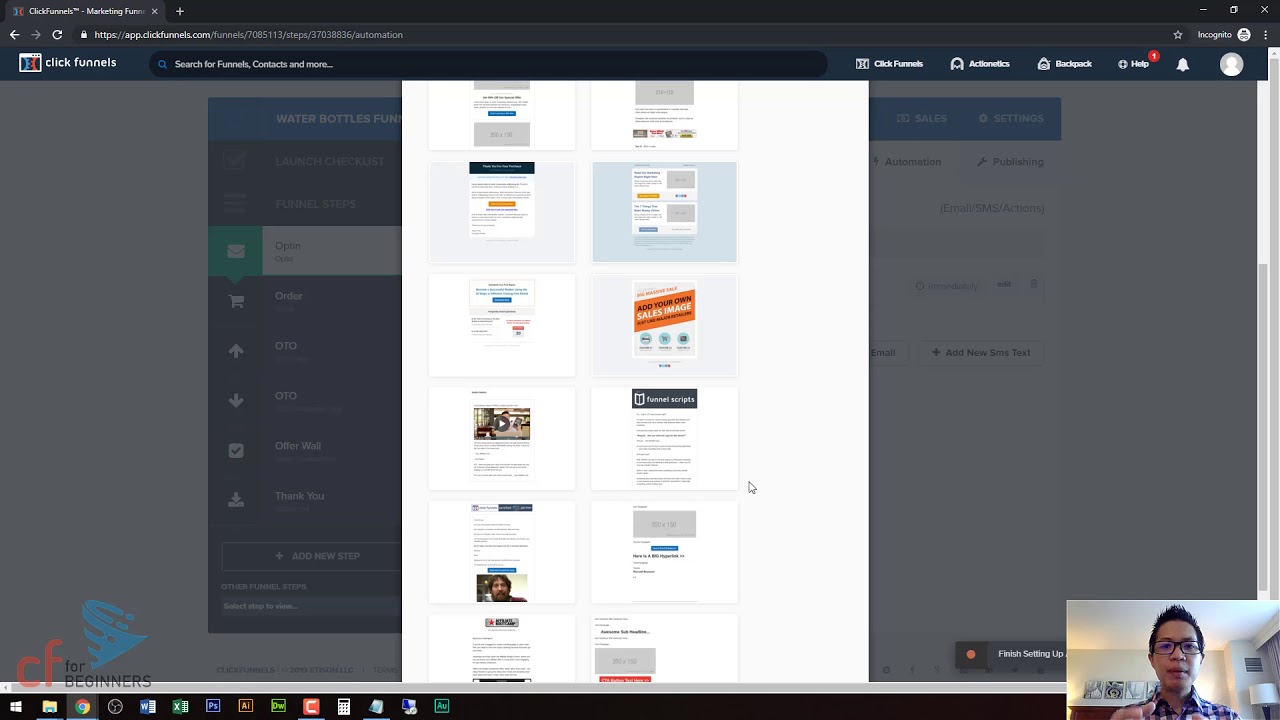
Task: Switch to the Sales tab
Action: 921,118
